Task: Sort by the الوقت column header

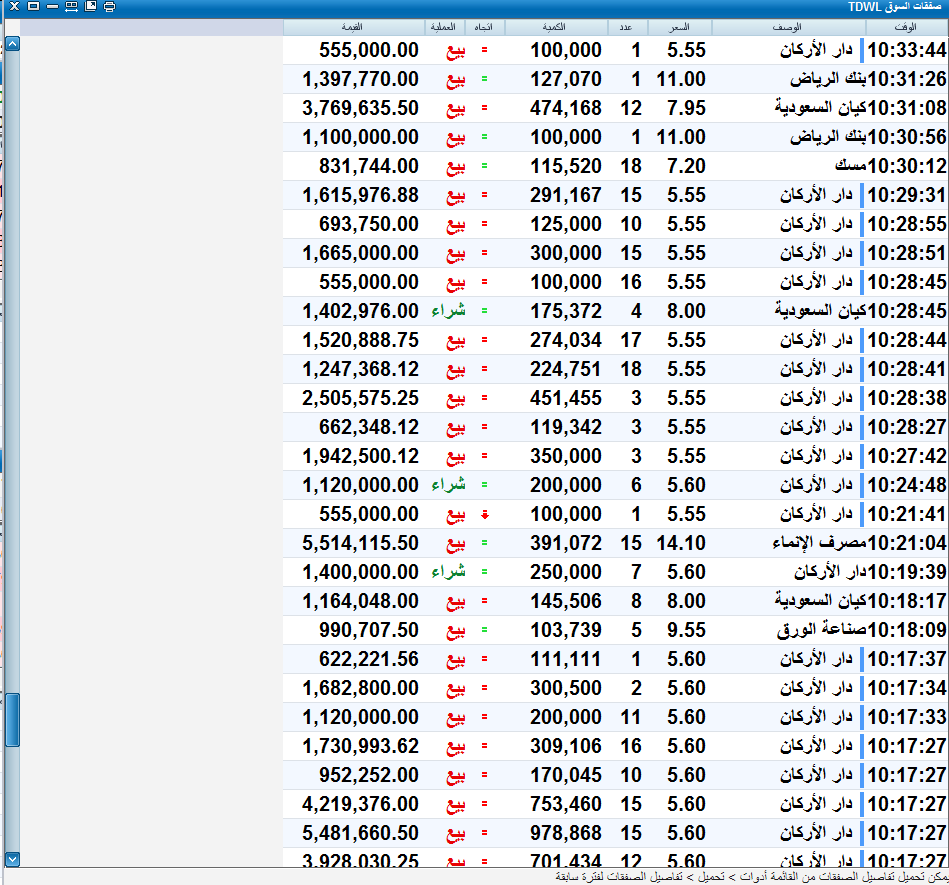Action: pos(906,27)
